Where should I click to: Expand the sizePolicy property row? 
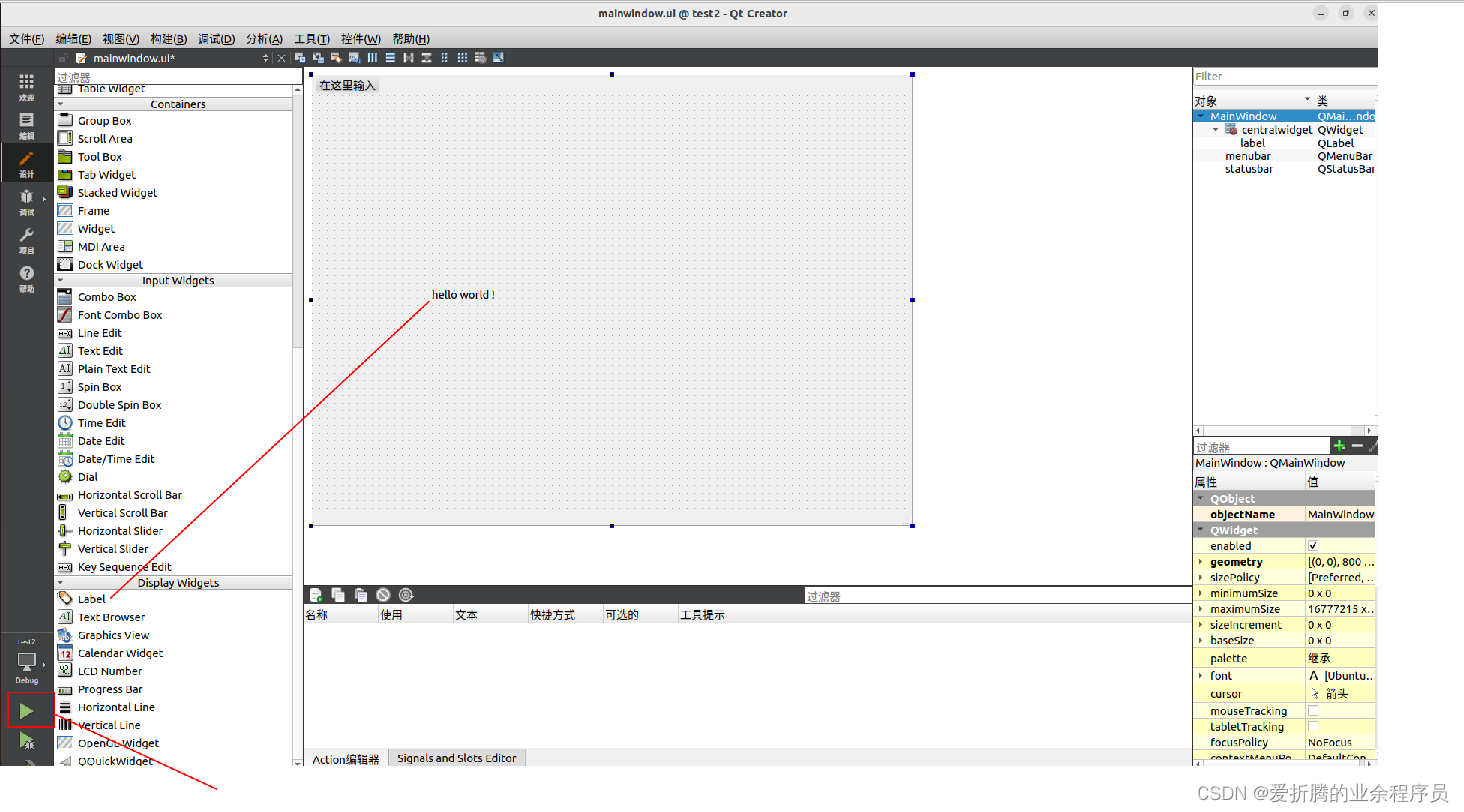click(x=1200, y=578)
